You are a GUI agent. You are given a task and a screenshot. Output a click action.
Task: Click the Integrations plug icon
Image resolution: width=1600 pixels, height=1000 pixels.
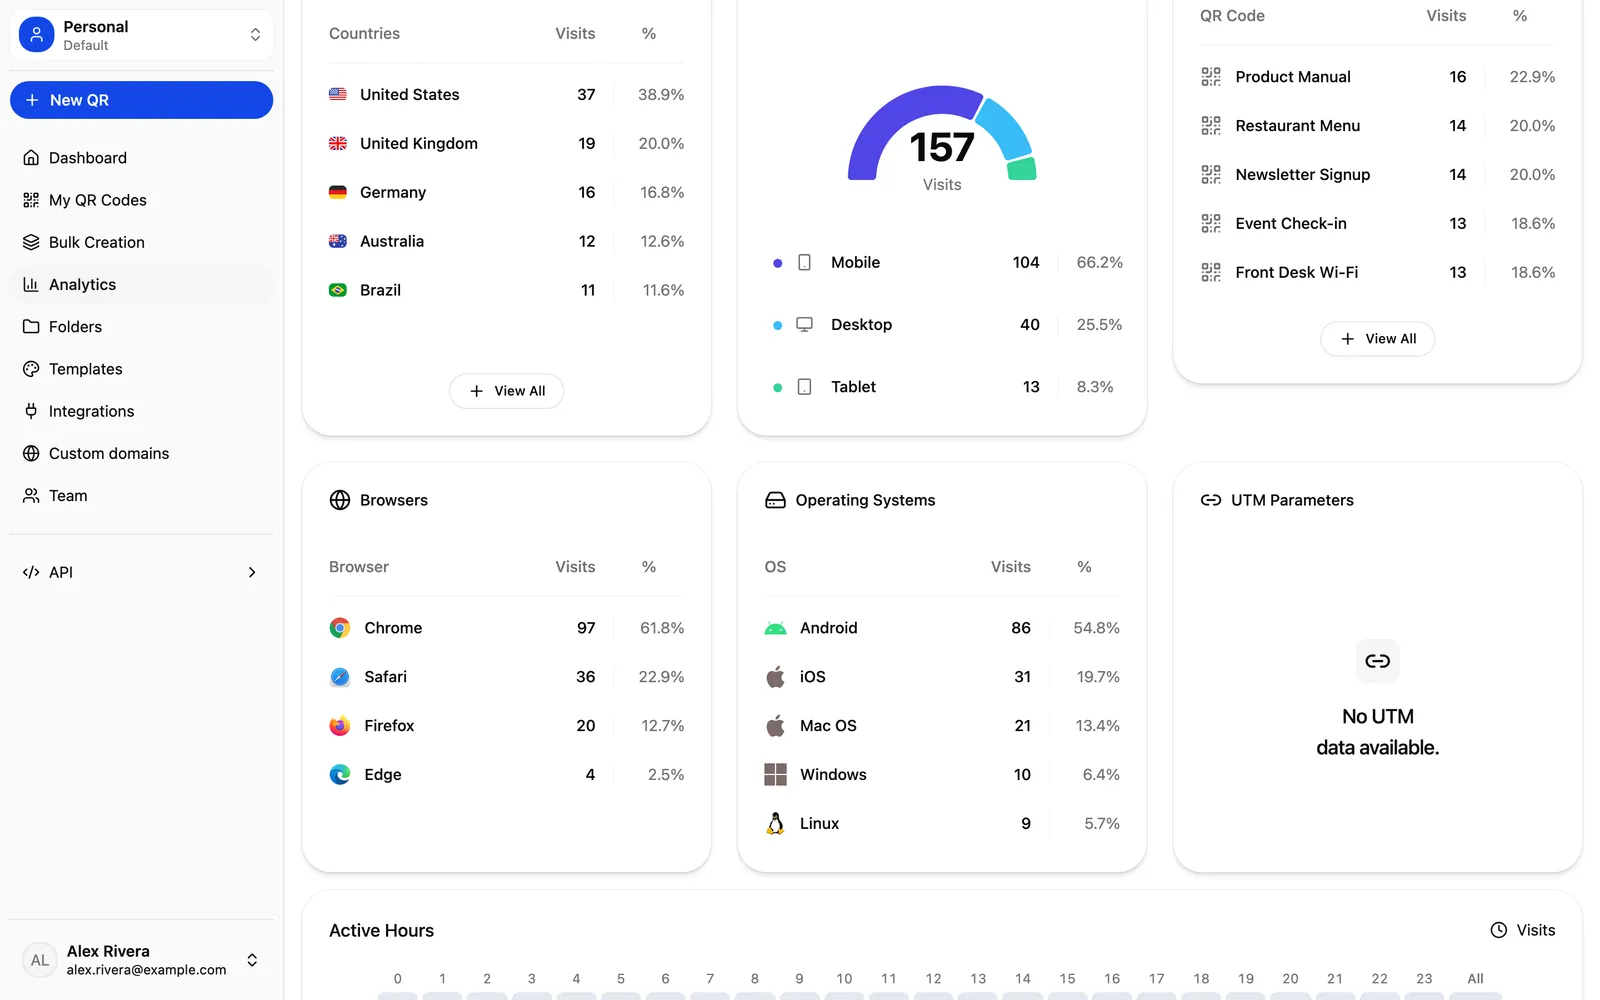tap(31, 411)
